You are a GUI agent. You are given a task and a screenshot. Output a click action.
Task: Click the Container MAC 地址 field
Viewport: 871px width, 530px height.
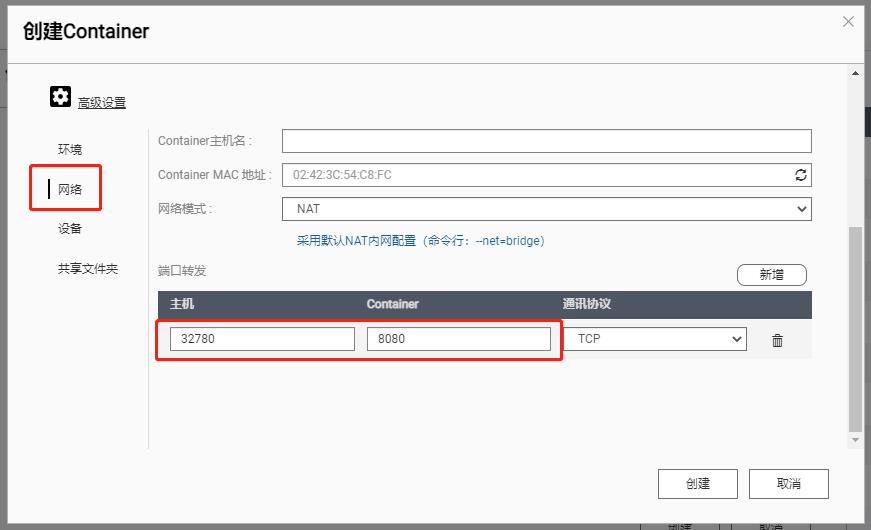click(x=547, y=175)
